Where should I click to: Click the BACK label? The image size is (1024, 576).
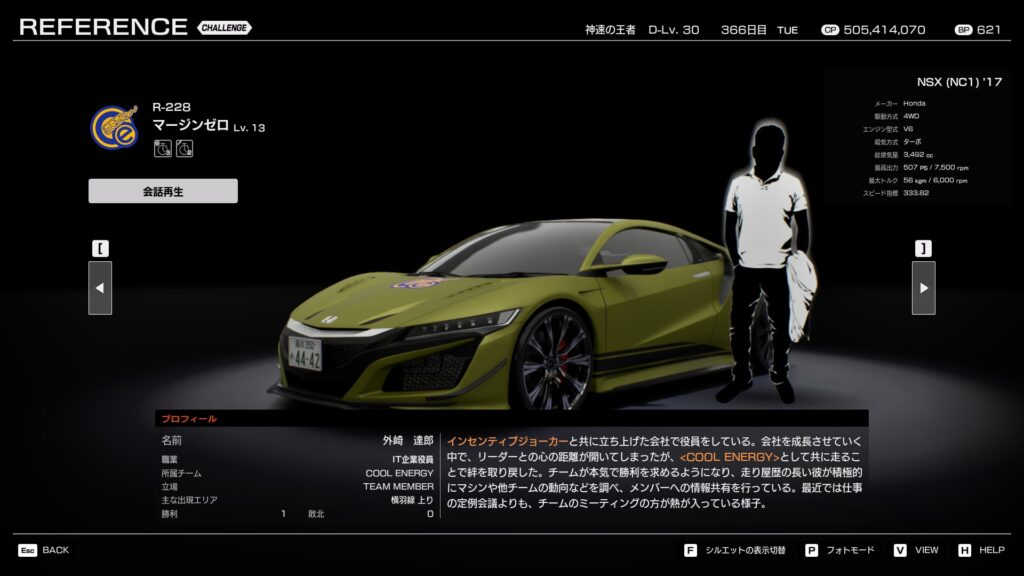(x=56, y=550)
